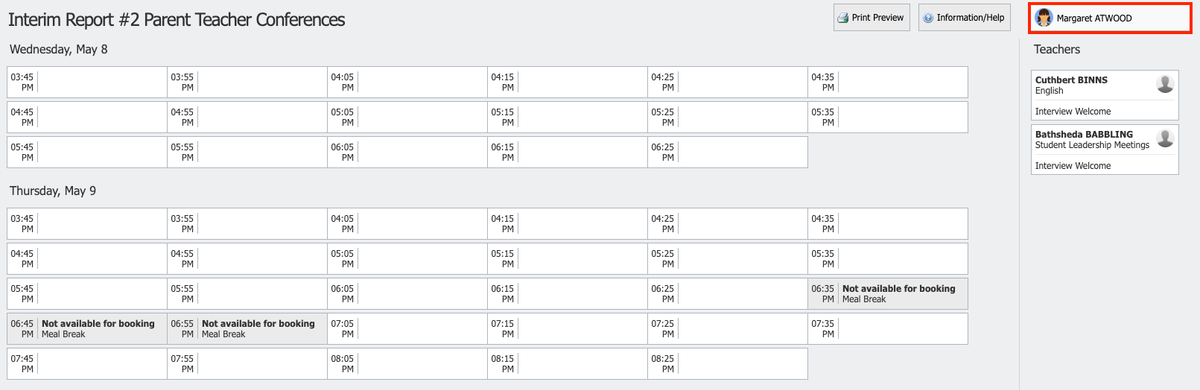Image resolution: width=1200 pixels, height=390 pixels.
Task: Choose Thursday 05:35 PM time slot
Action: click(x=888, y=258)
